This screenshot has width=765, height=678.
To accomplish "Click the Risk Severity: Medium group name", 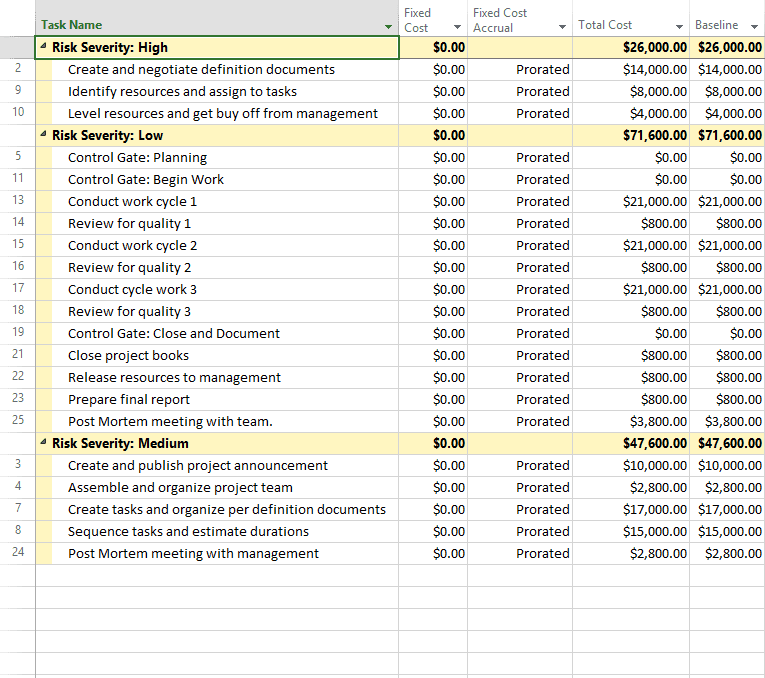I will pyautogui.click(x=120, y=443).
